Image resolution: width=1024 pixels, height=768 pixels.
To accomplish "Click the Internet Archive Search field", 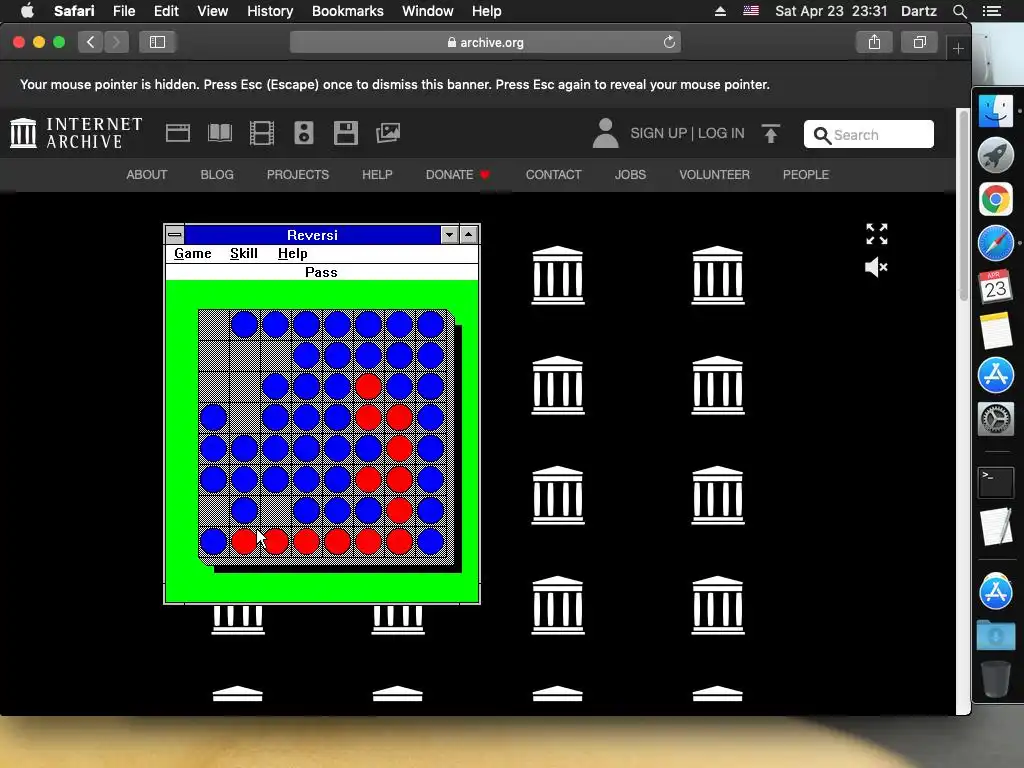I will pyautogui.click(x=869, y=135).
